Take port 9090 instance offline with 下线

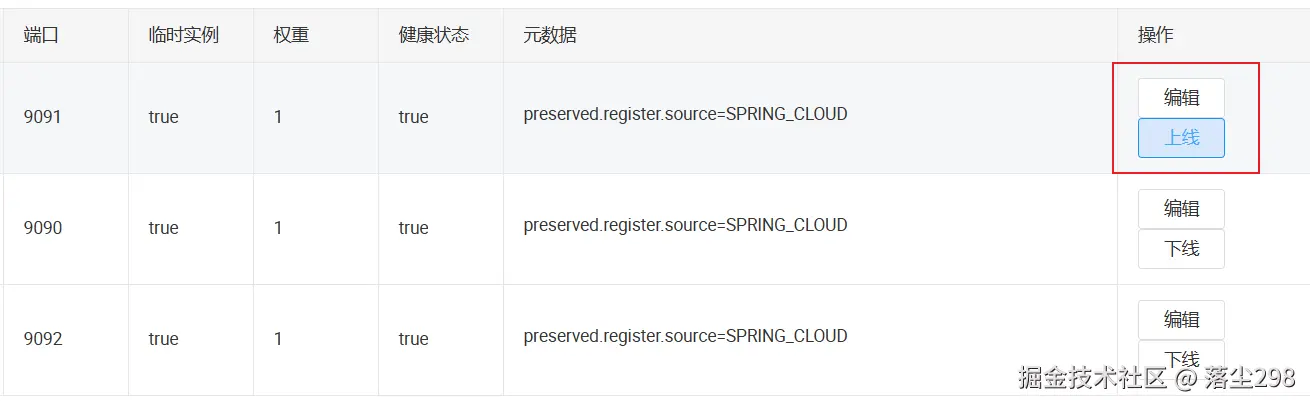coord(1181,249)
